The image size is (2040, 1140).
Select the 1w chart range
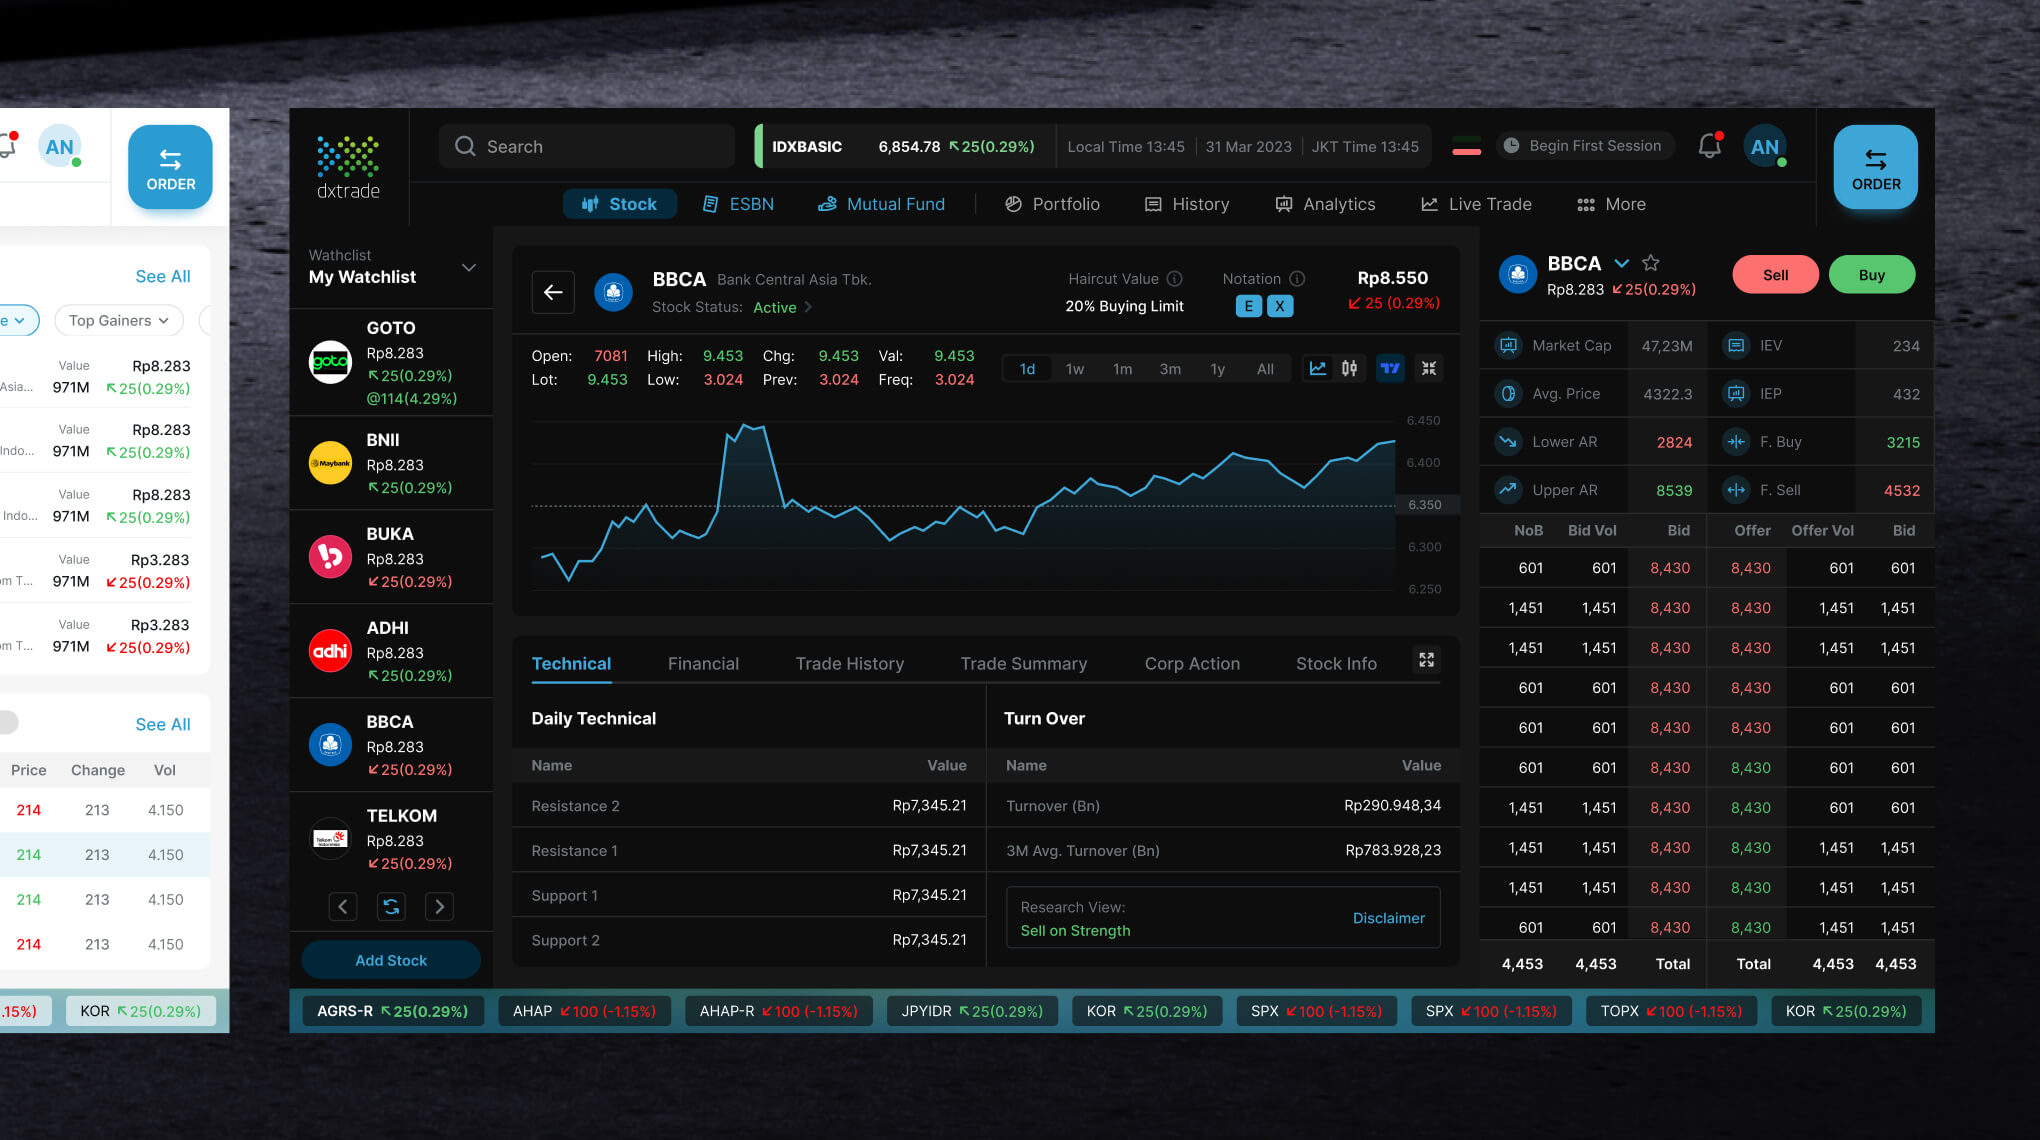click(1075, 369)
